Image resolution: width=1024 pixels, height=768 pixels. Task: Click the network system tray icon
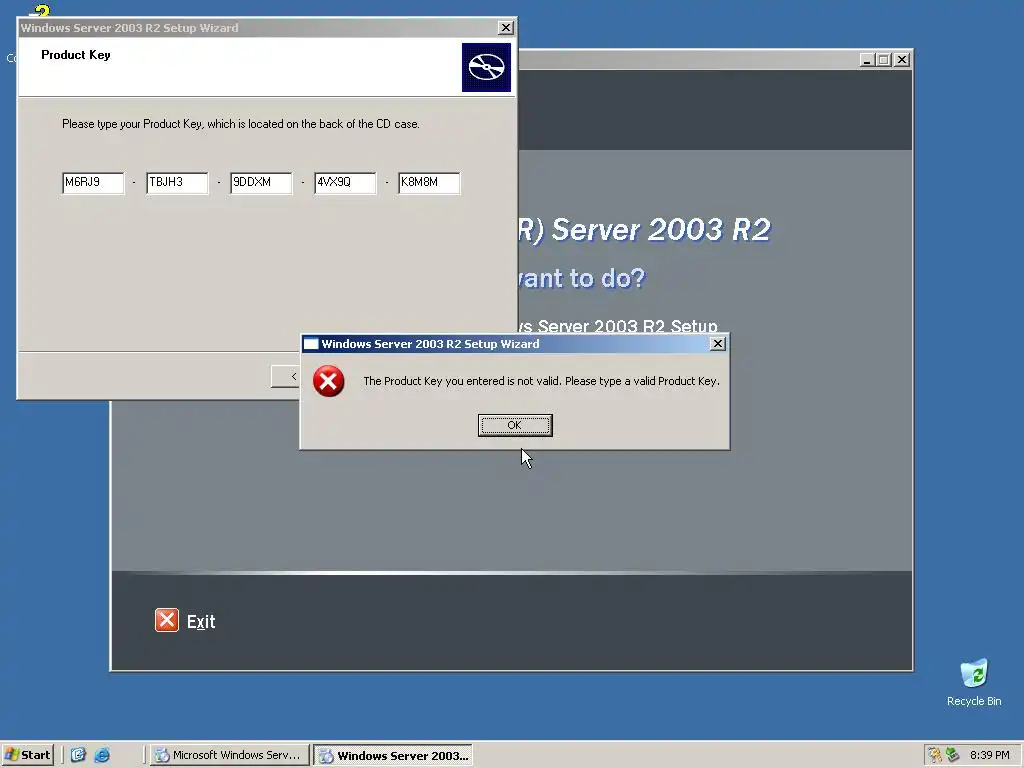953,755
